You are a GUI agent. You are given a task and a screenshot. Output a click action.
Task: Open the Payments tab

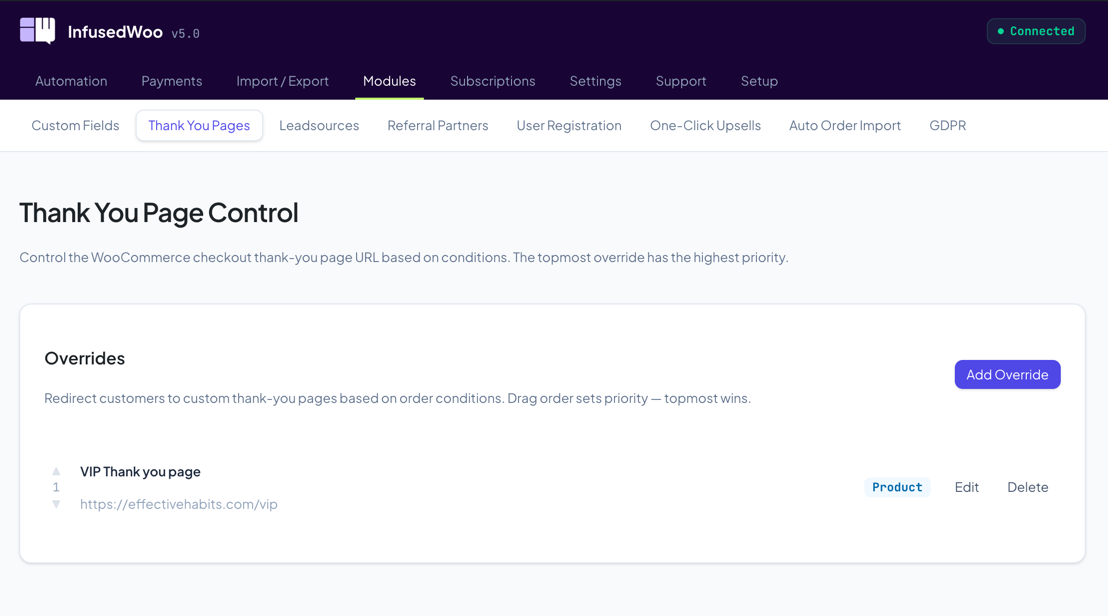click(171, 81)
